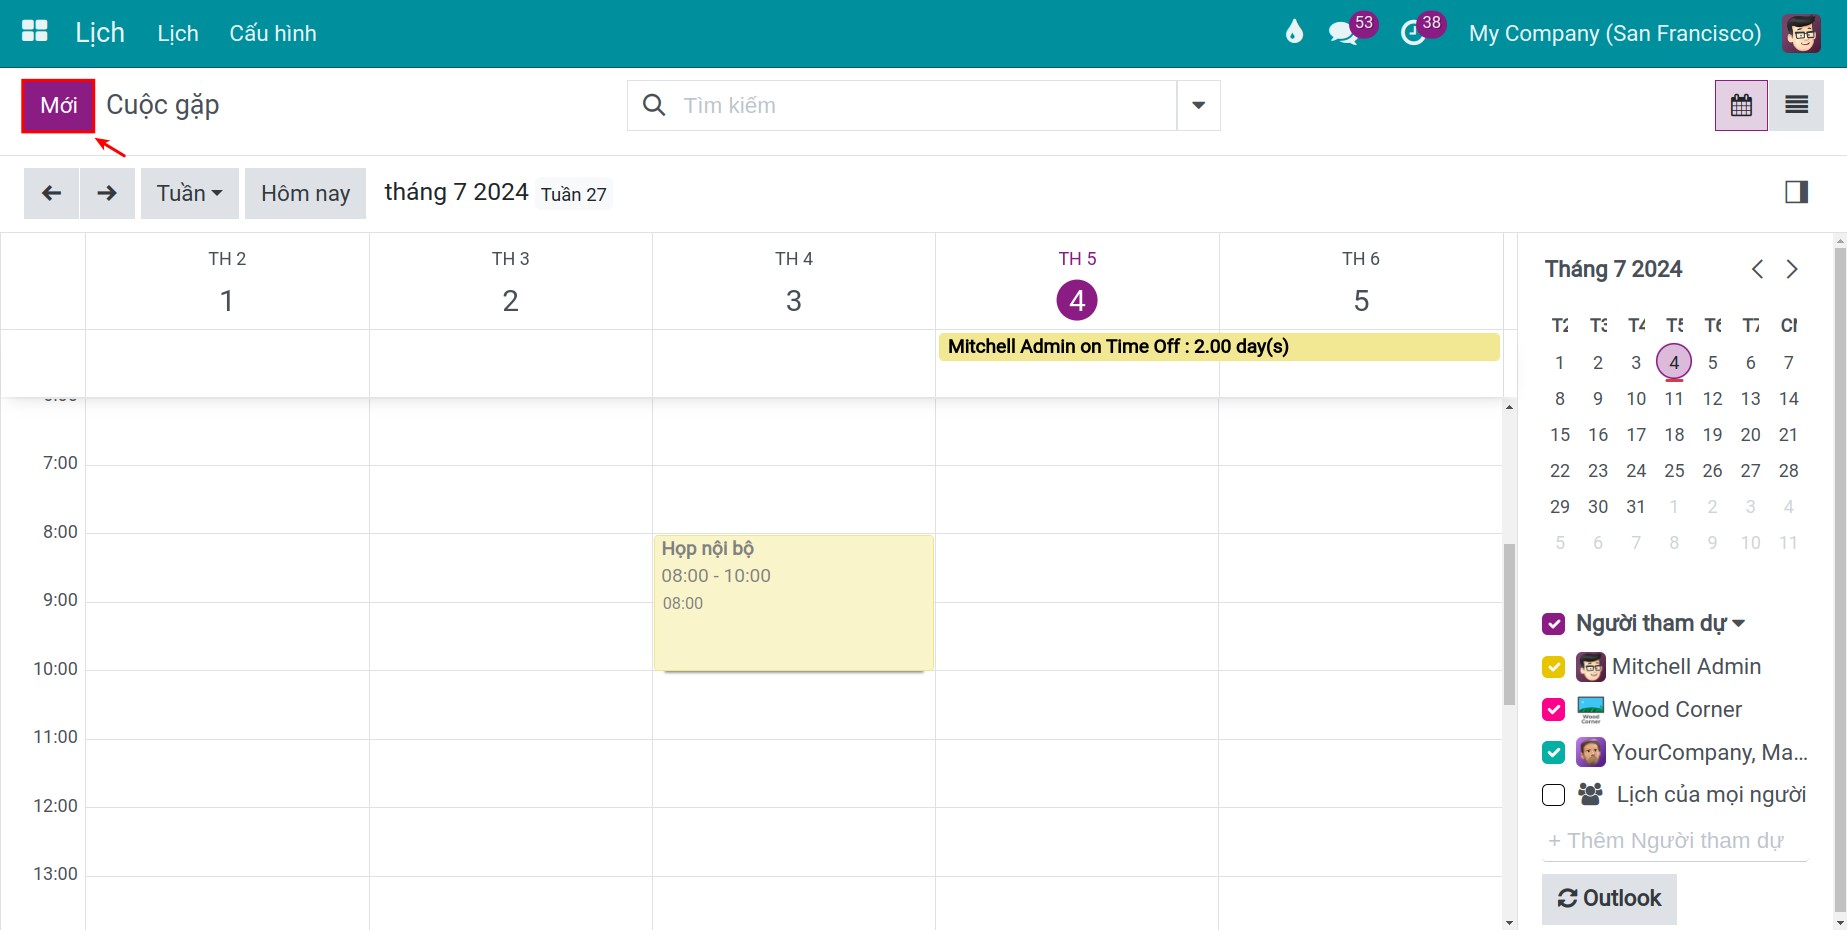Expand the Người tham dự filter caret
This screenshot has width=1847, height=930.
click(1739, 624)
